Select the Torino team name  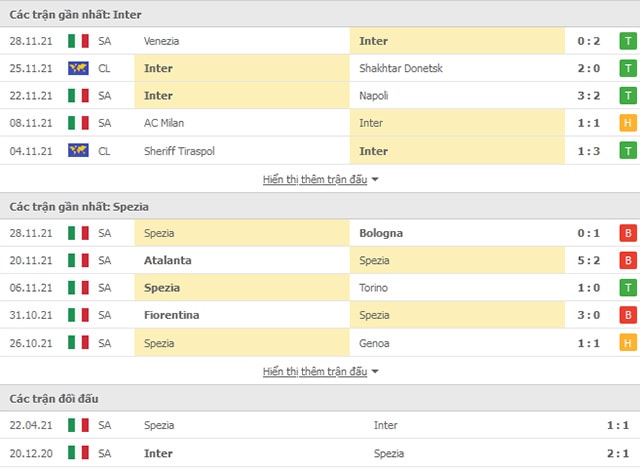pos(373,288)
